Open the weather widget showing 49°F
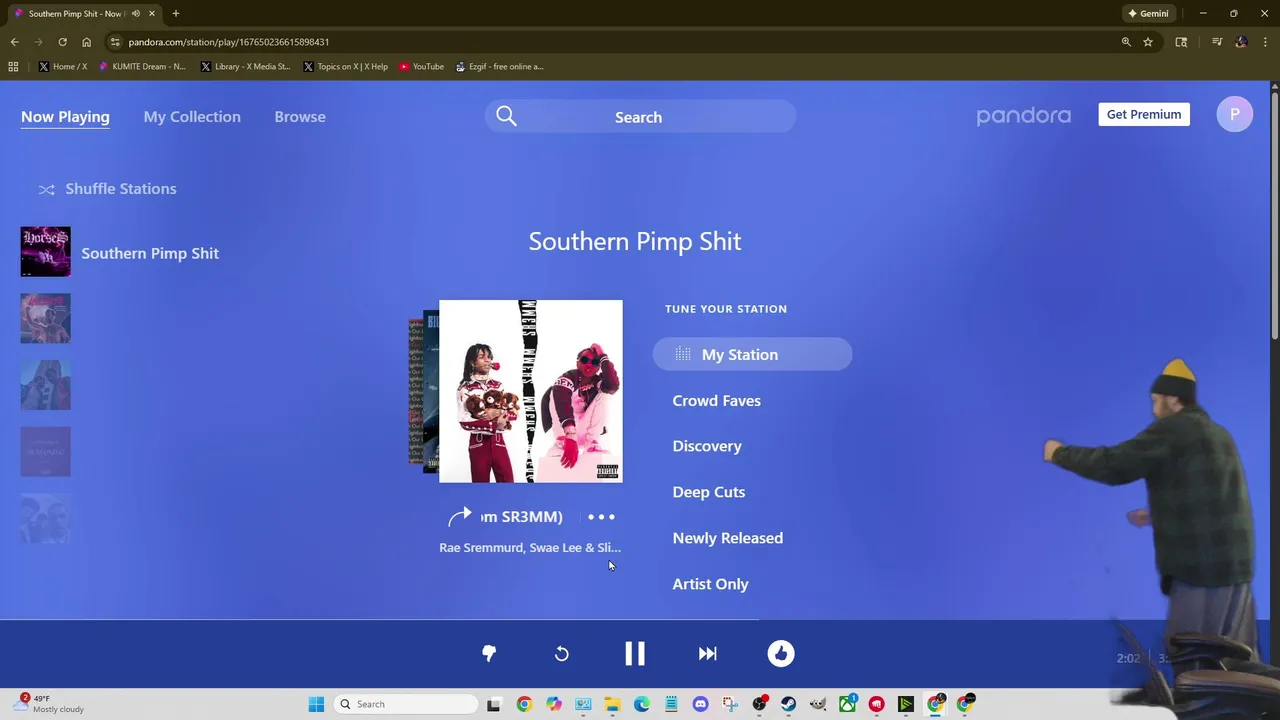Viewport: 1280px width, 720px height. click(50, 704)
